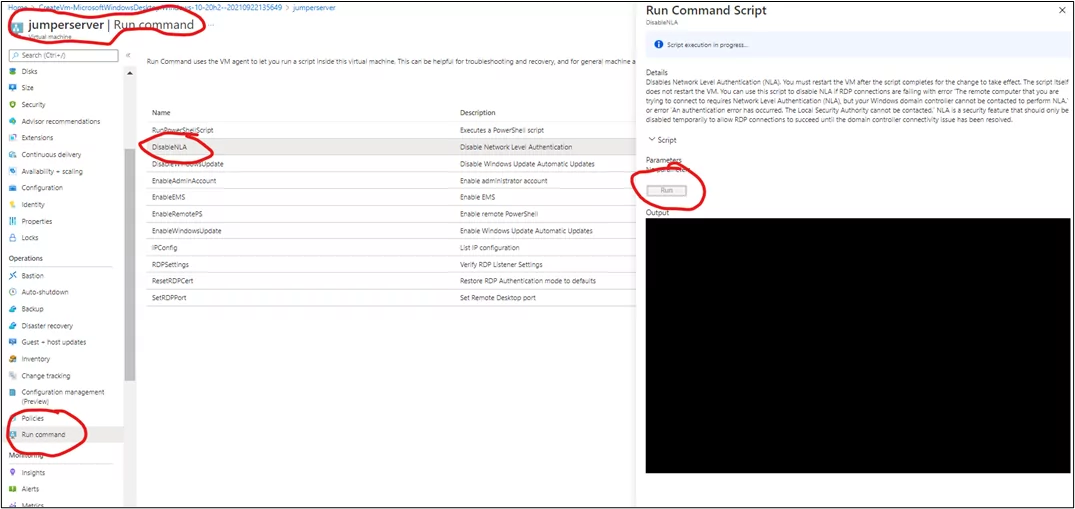The height and width of the screenshot is (509, 1075).
Task: Open Advisor recommendations menu item
Action: (60, 121)
